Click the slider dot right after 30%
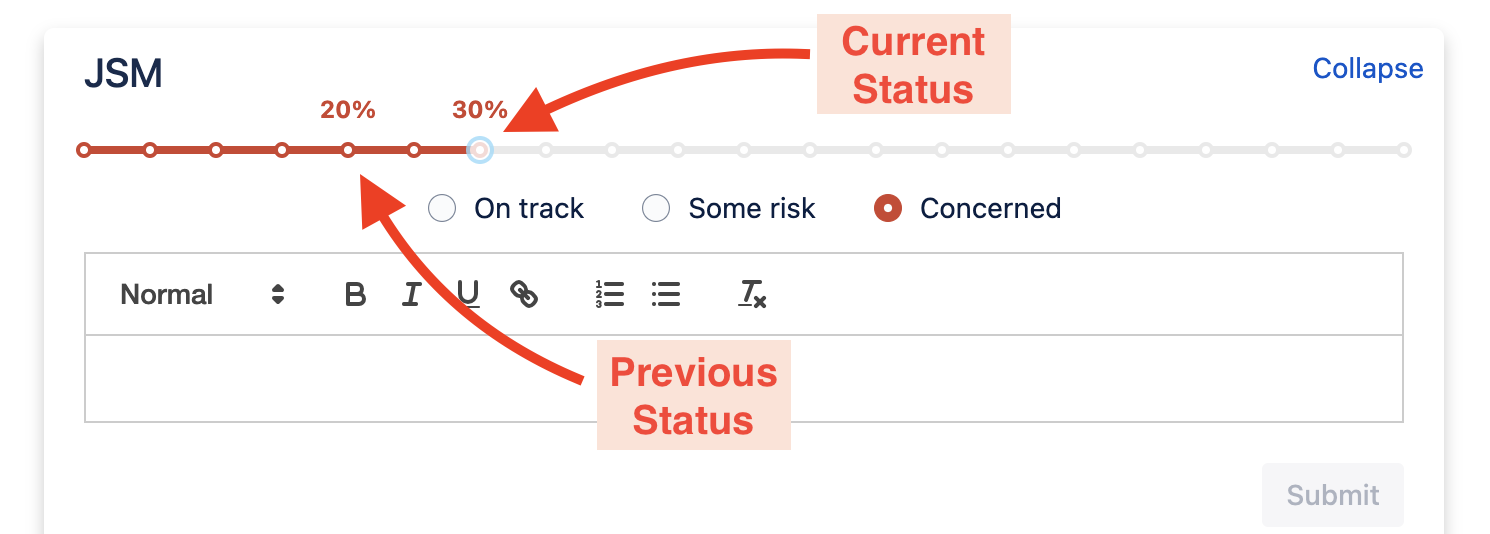The height and width of the screenshot is (534, 1490). (x=546, y=151)
